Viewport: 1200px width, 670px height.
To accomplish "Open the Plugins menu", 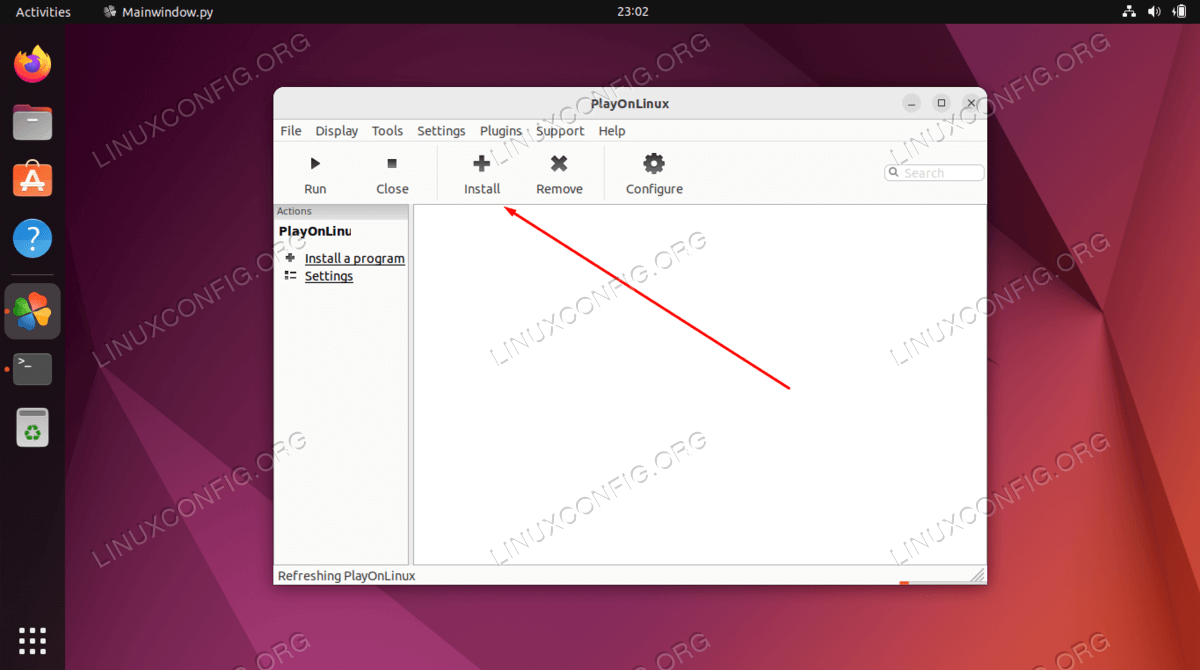I will point(501,131).
